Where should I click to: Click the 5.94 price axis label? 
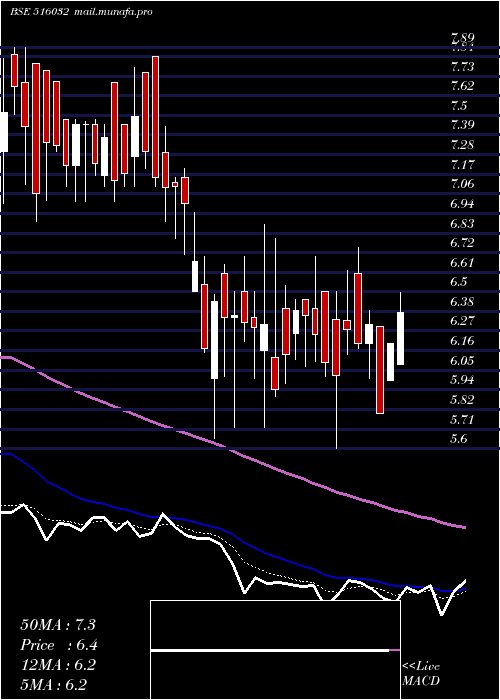(462, 380)
